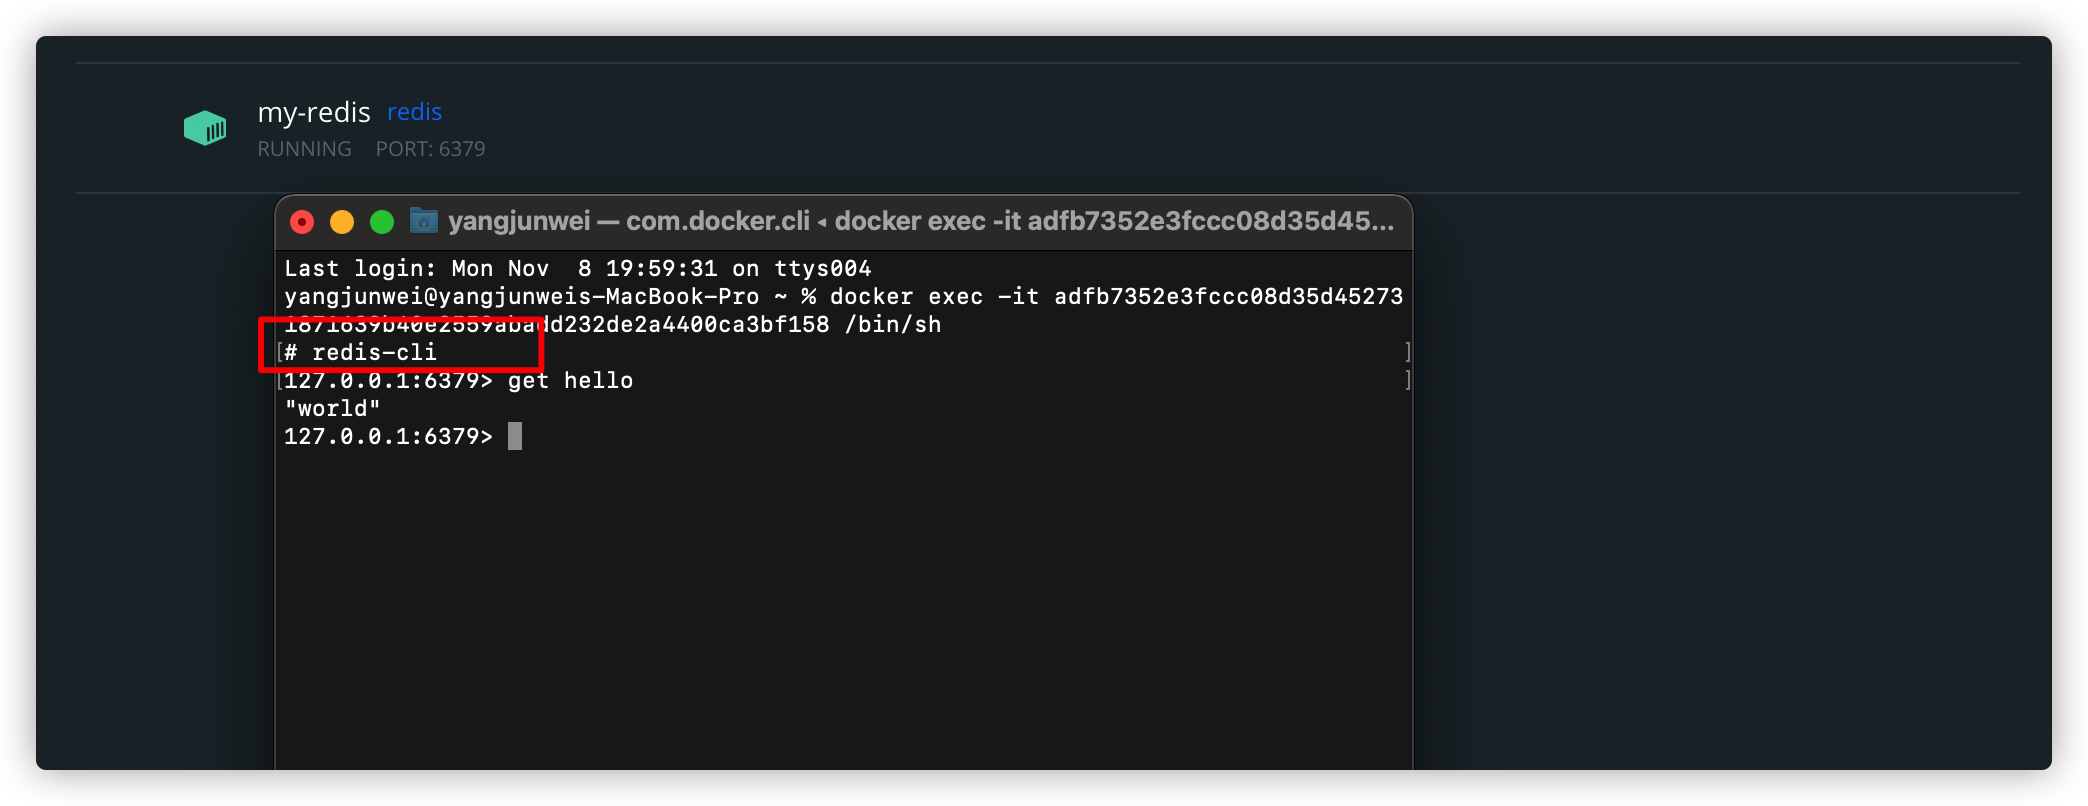Click the teal container icon for my-redis
Viewport: 2088px width, 806px height.
(205, 128)
